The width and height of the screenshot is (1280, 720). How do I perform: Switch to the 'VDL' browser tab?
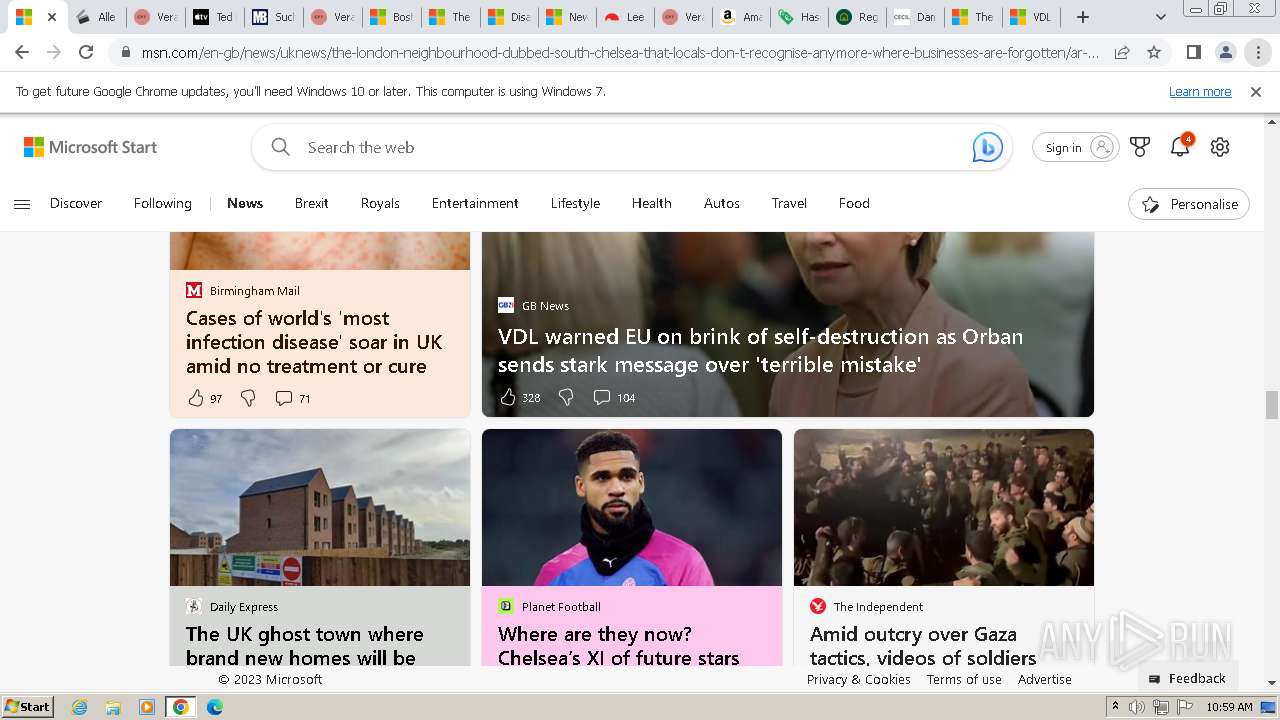[1031, 17]
